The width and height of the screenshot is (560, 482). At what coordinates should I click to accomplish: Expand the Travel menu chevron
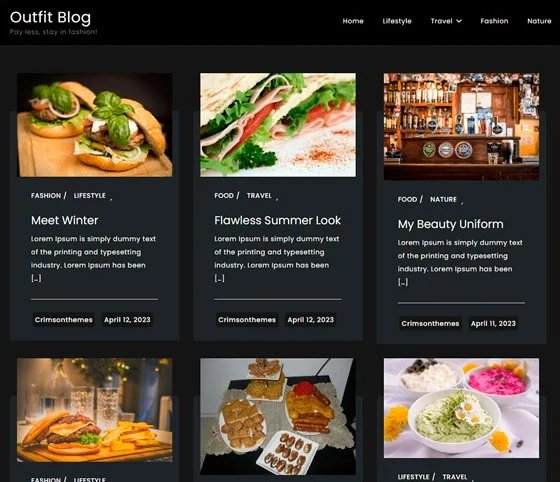459,21
